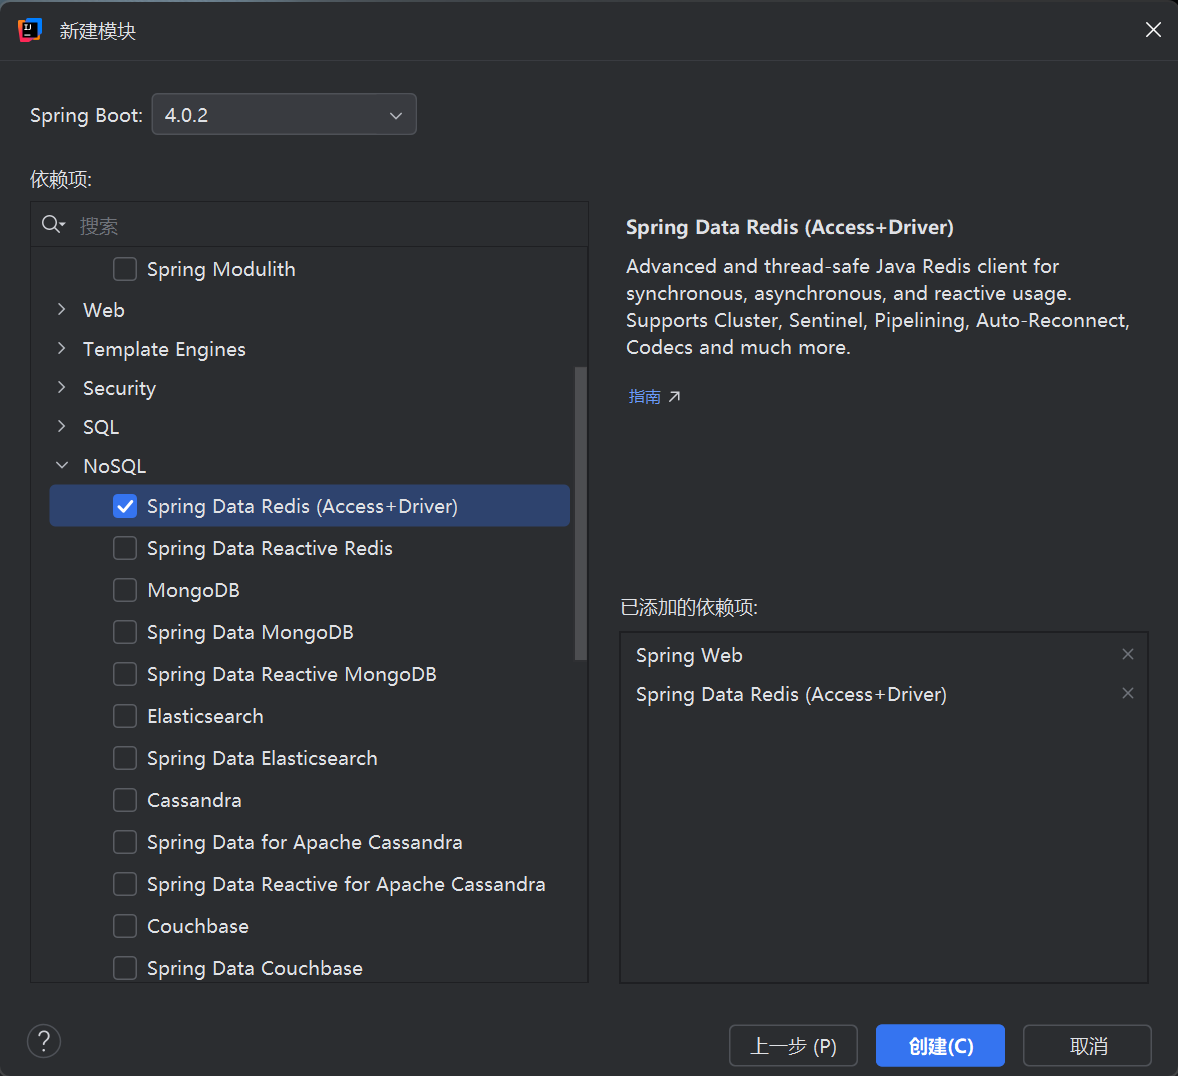
Task: Click the 创建(C) button
Action: click(x=941, y=1045)
